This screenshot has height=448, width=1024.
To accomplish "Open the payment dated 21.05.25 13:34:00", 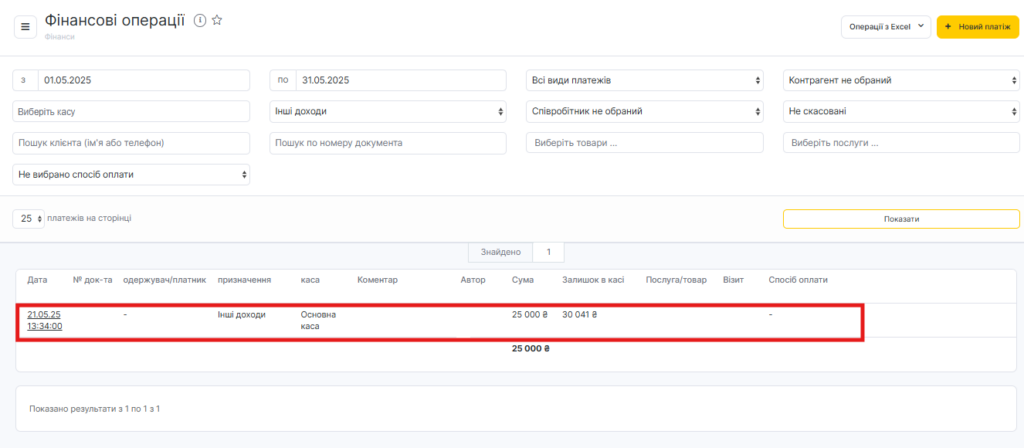I will tap(44, 320).
